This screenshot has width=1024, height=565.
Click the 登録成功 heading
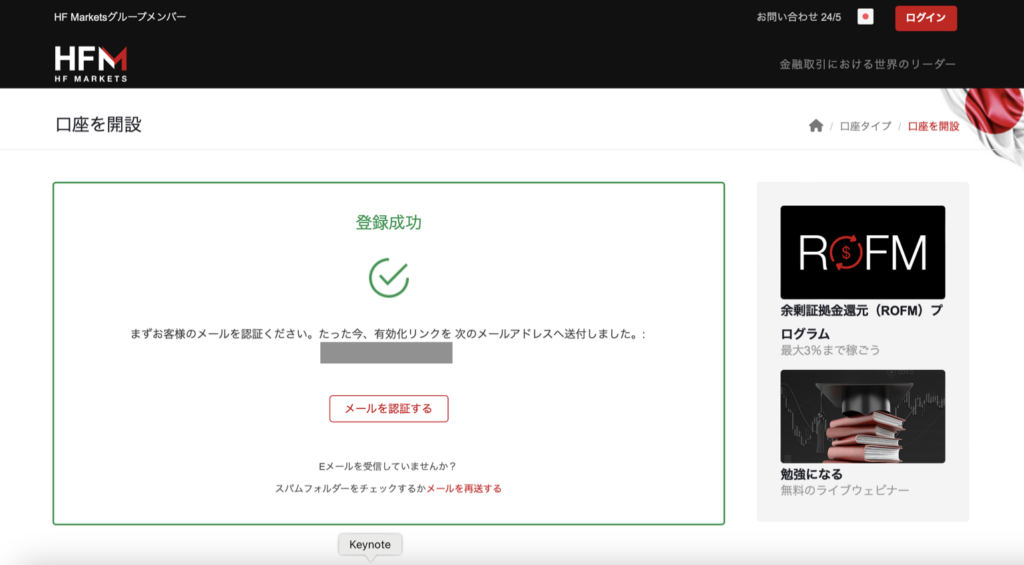click(389, 223)
